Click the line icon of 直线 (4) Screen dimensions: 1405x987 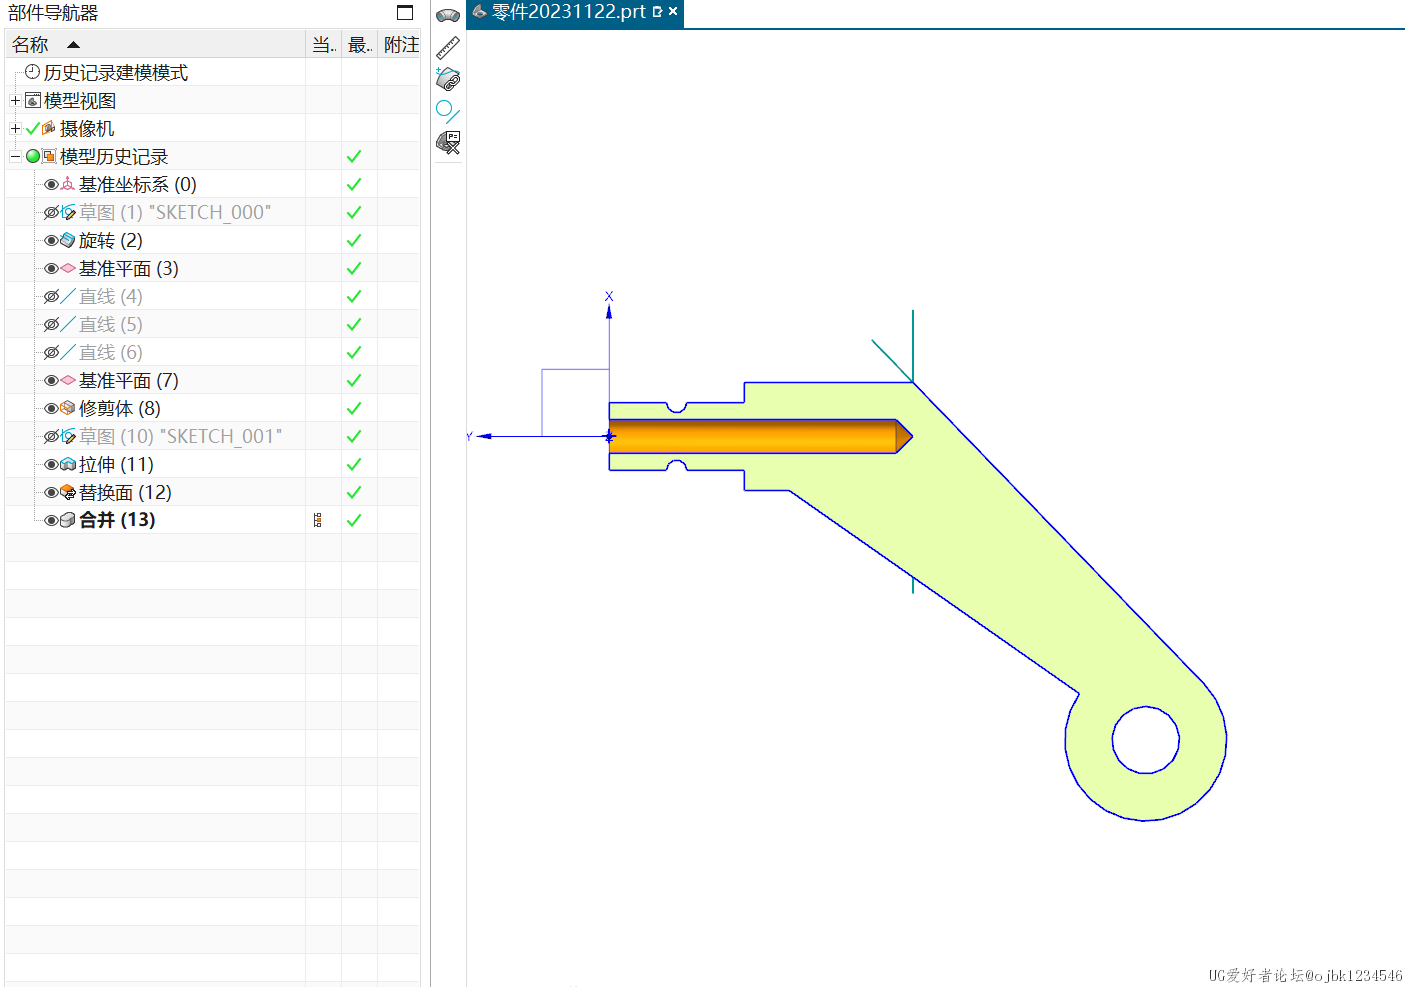pyautogui.click(x=68, y=297)
